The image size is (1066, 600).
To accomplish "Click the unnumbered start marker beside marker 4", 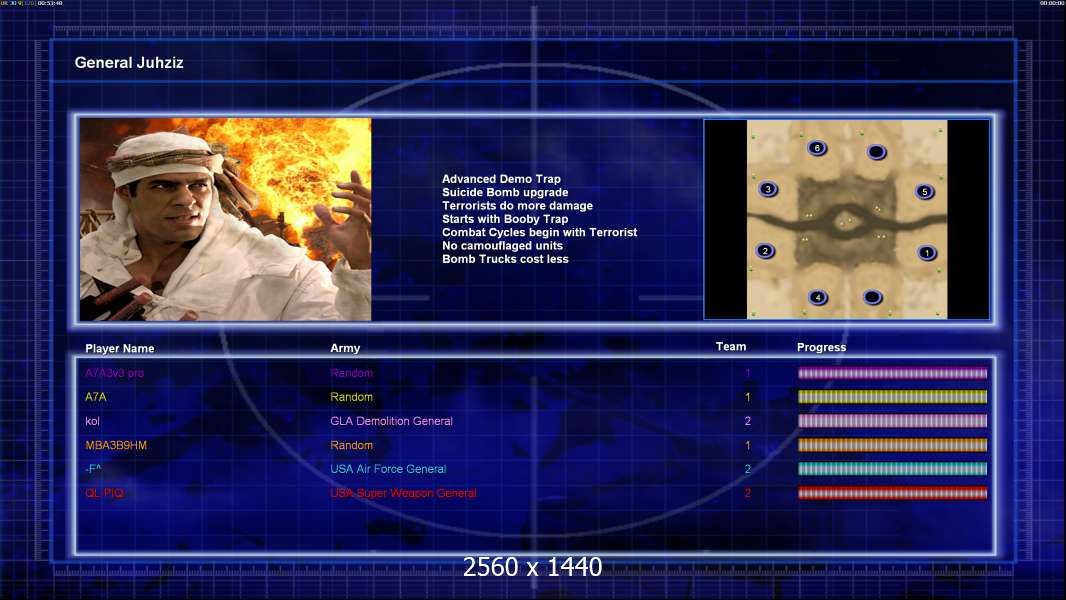I will (x=872, y=297).
